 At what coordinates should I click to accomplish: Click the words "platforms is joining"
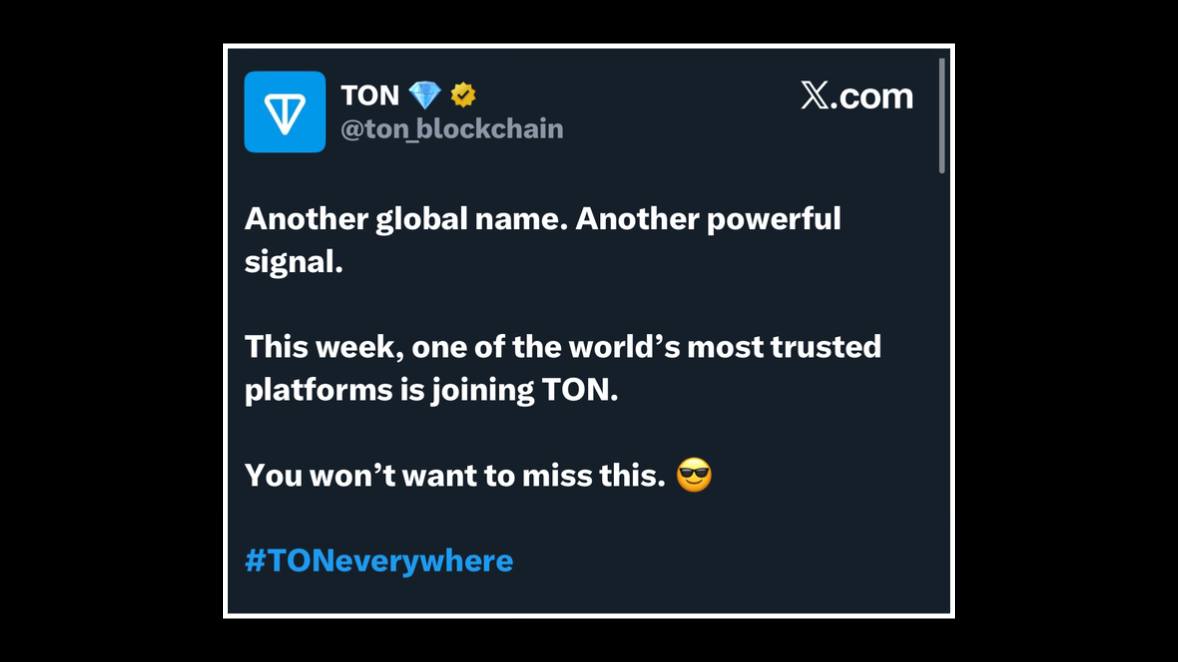coord(390,391)
